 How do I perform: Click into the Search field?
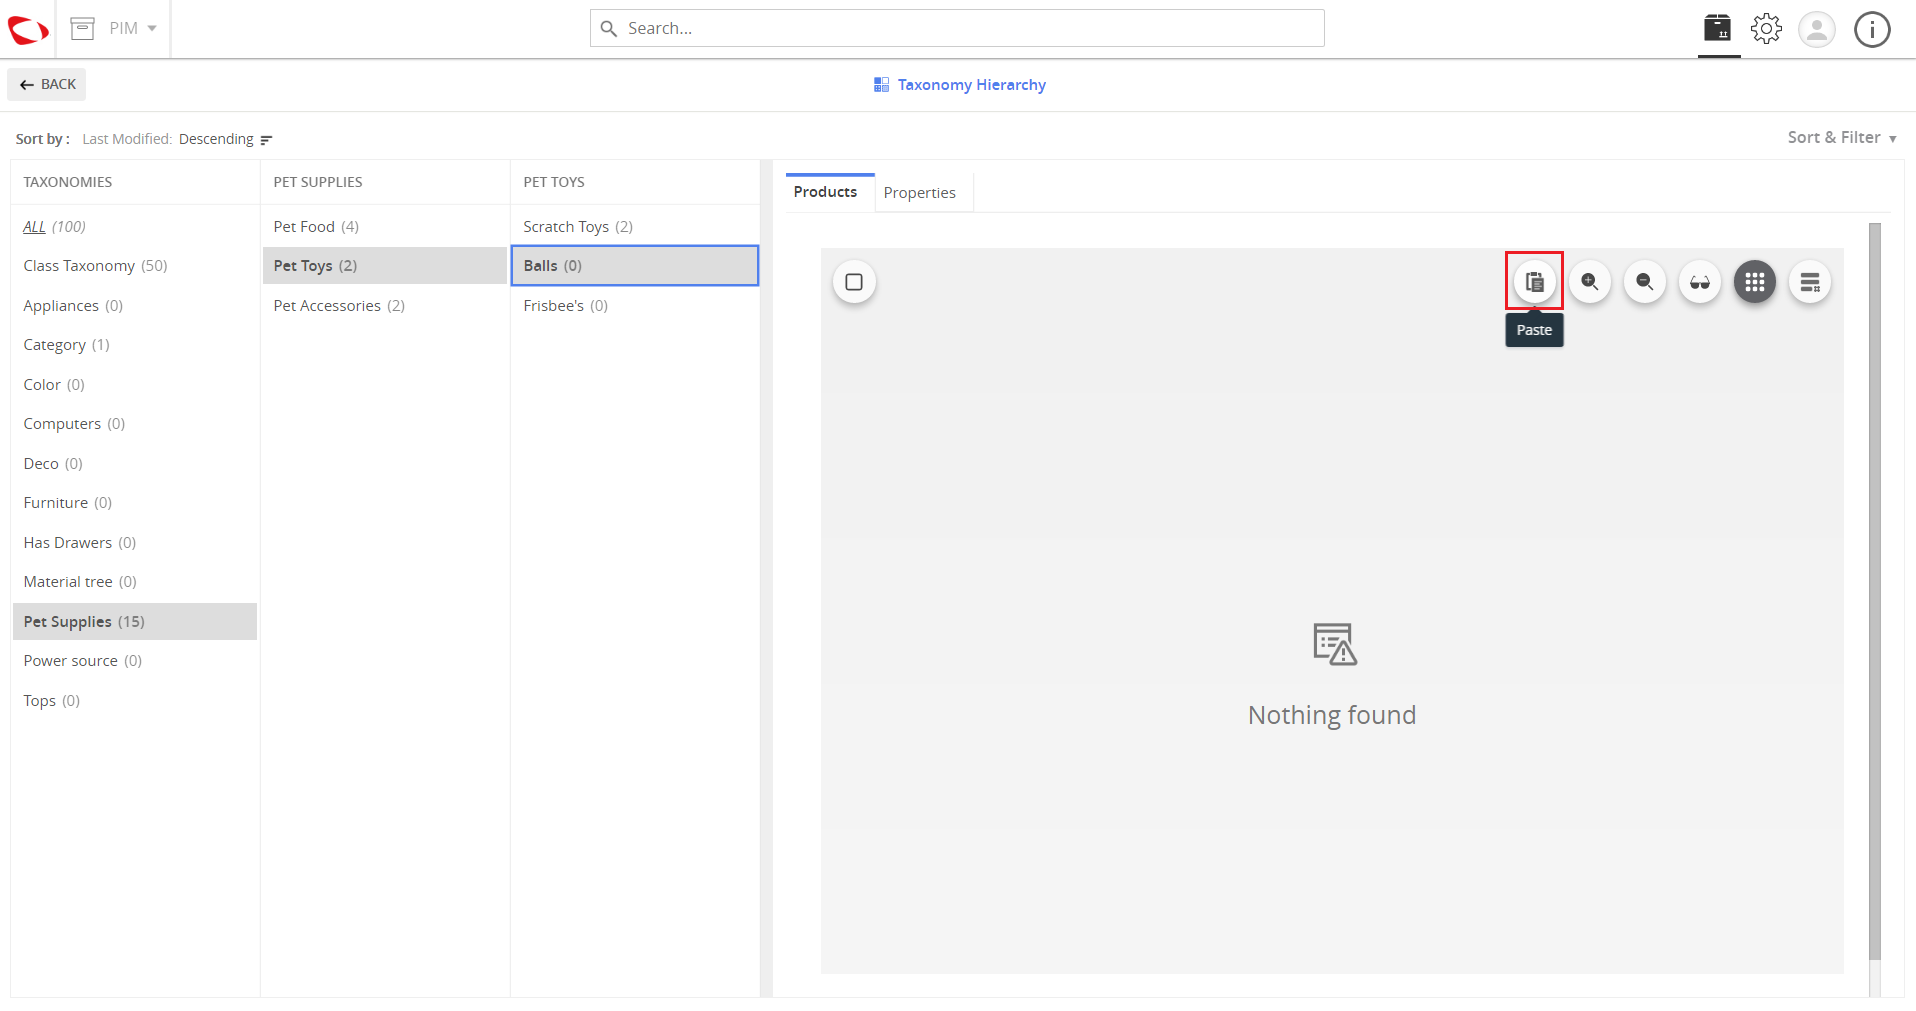[957, 28]
